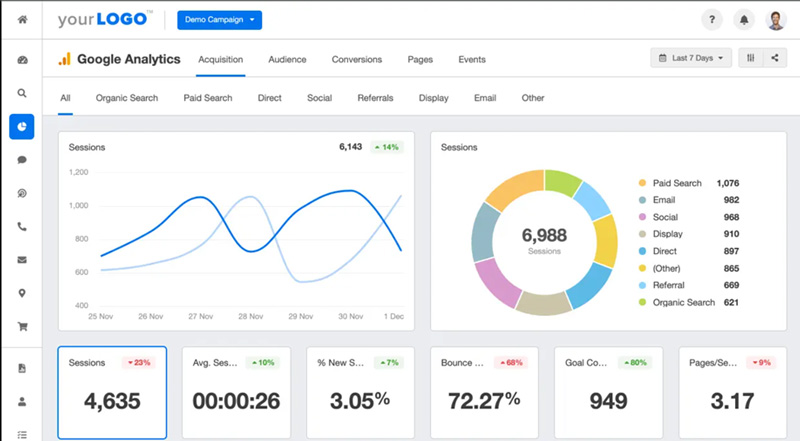Viewport: 800px width, 441px height.
Task: Open the help question mark icon
Action: click(x=711, y=20)
